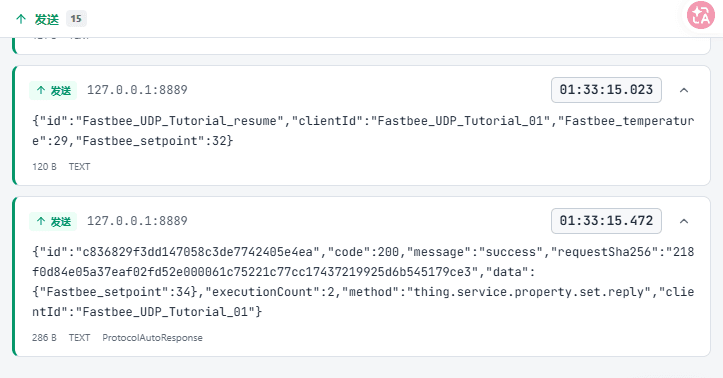Click the ProtocolAutoResponse label
Viewport: 723px width, 378px height.
point(152,337)
